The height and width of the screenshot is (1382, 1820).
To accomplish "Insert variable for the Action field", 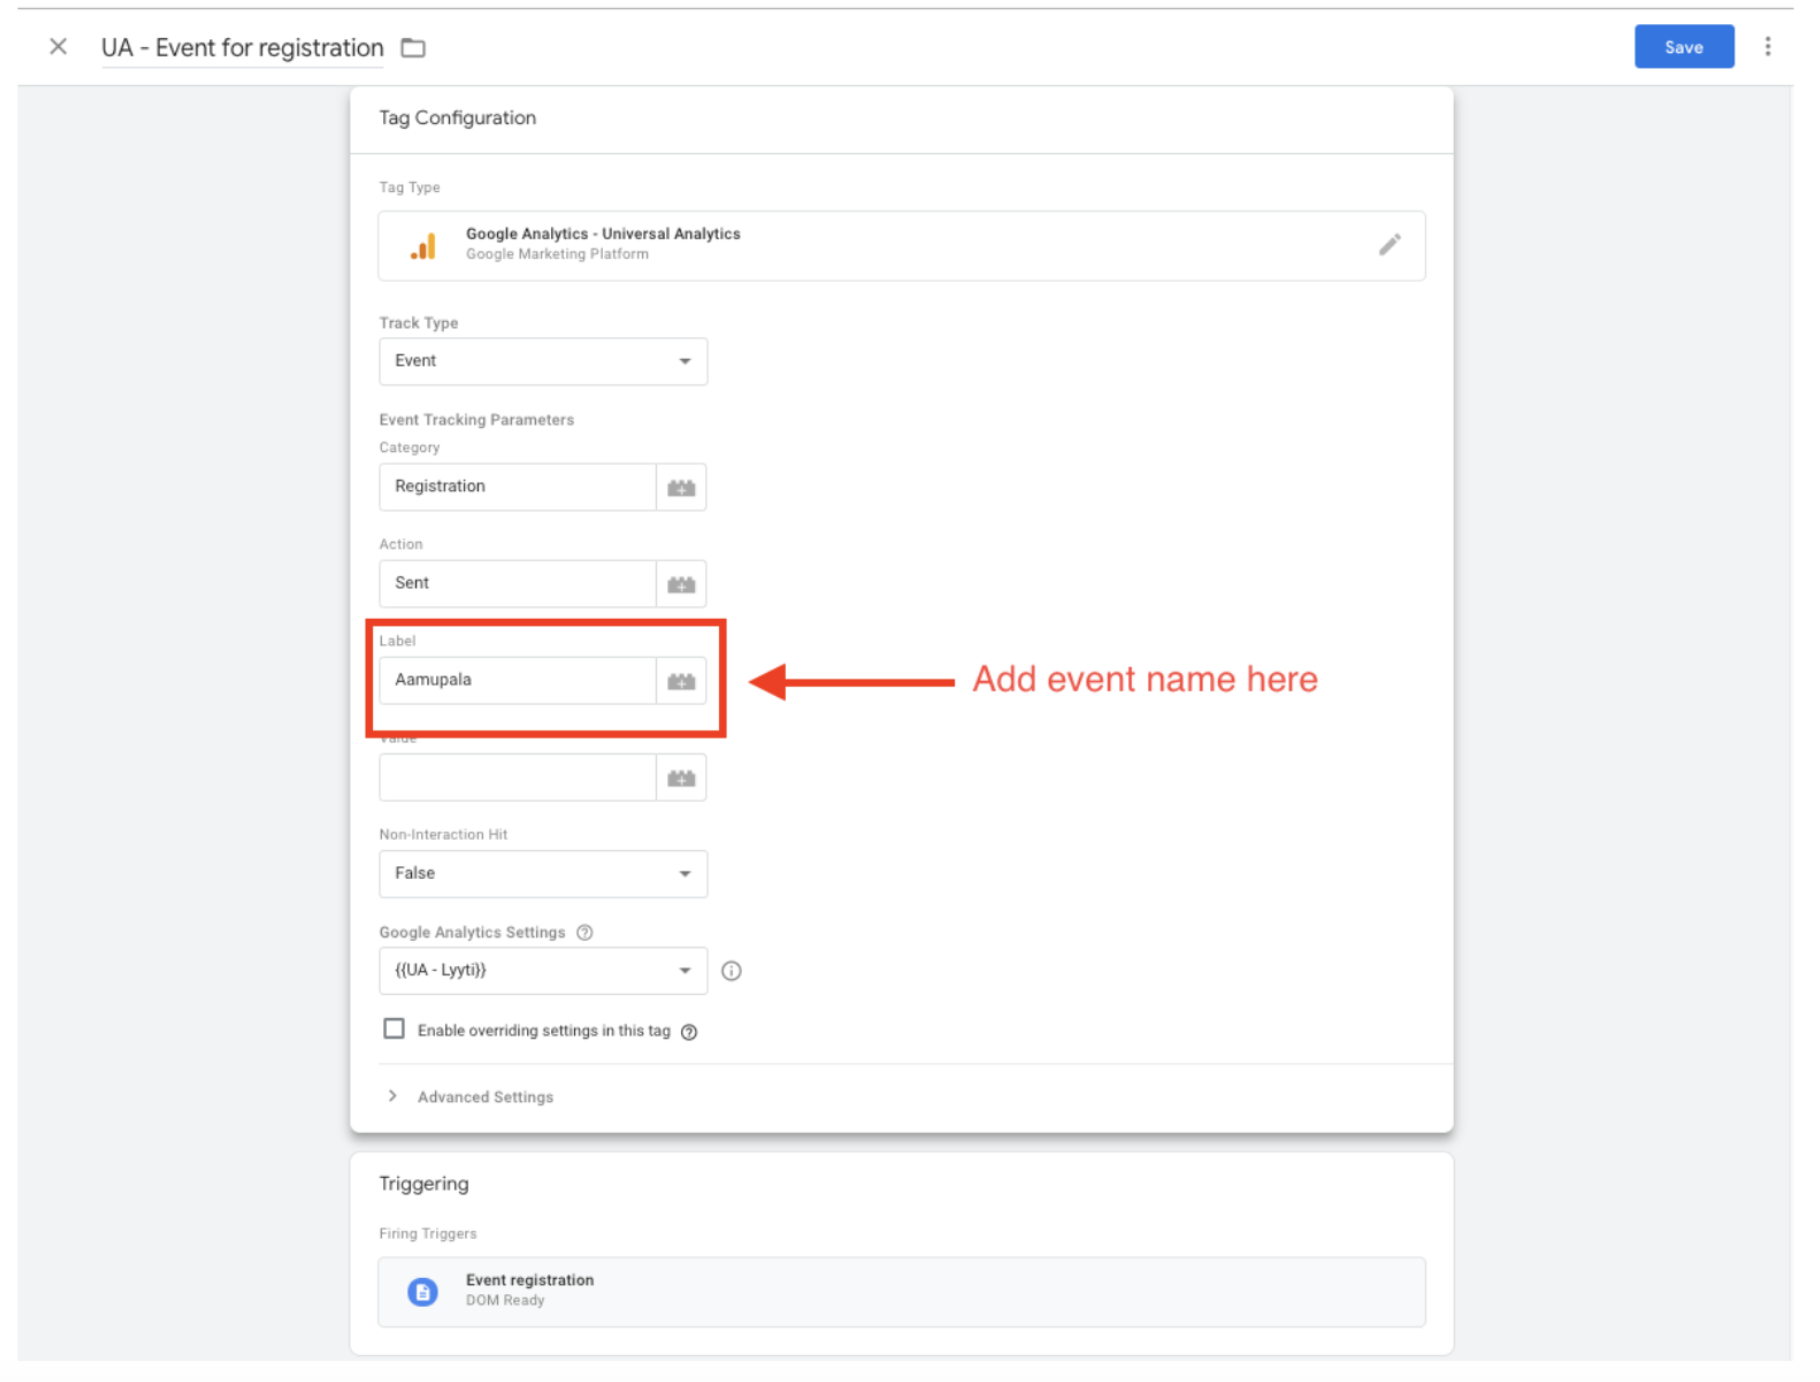I will 681,584.
